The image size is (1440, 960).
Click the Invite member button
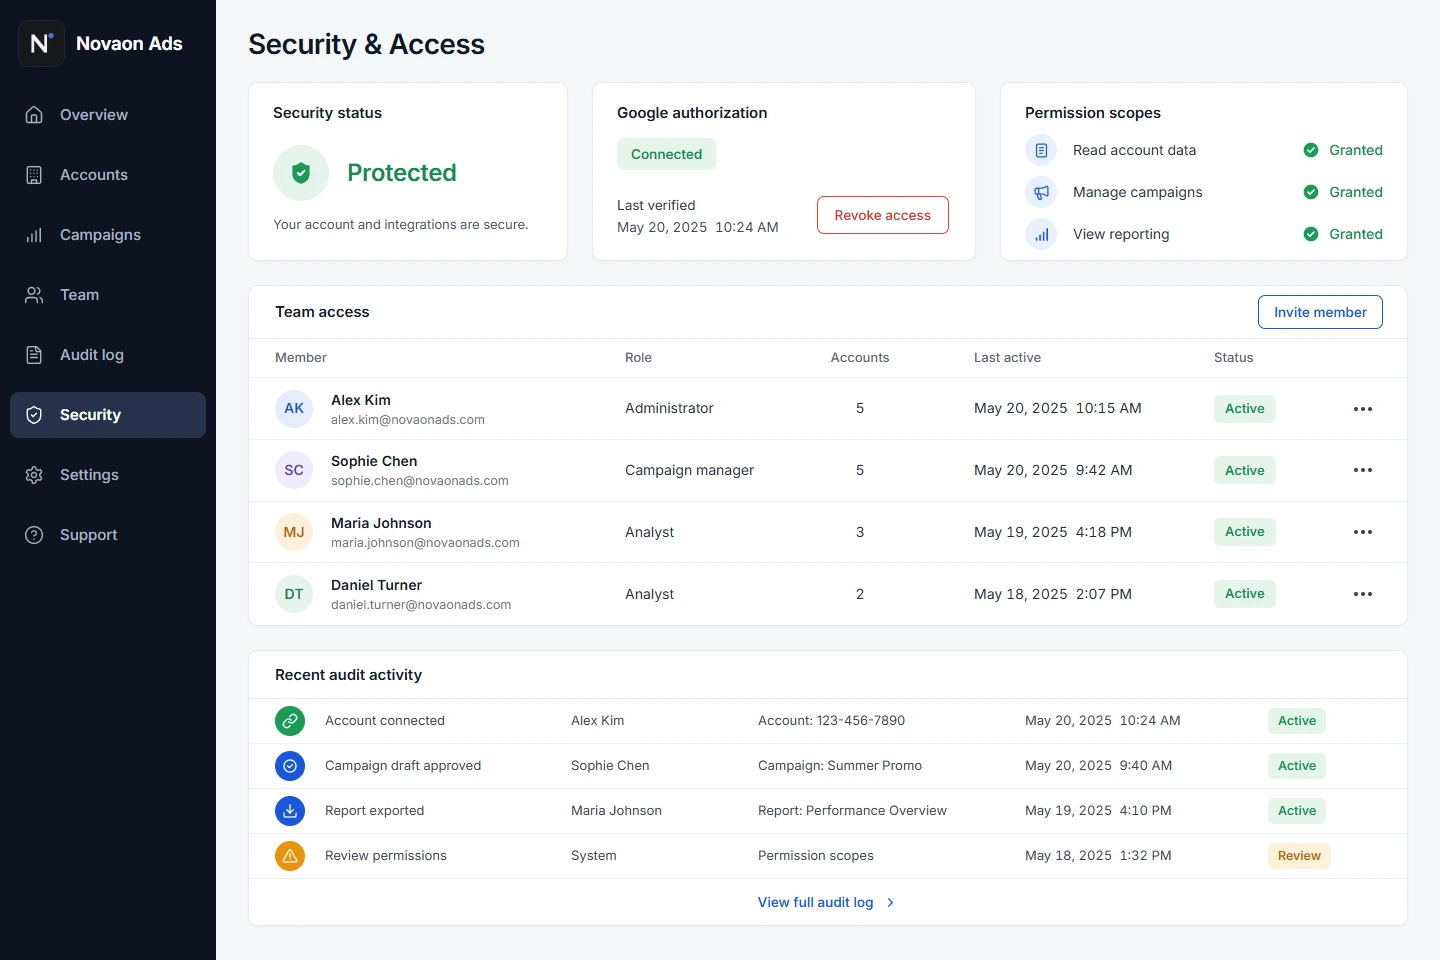click(x=1320, y=312)
